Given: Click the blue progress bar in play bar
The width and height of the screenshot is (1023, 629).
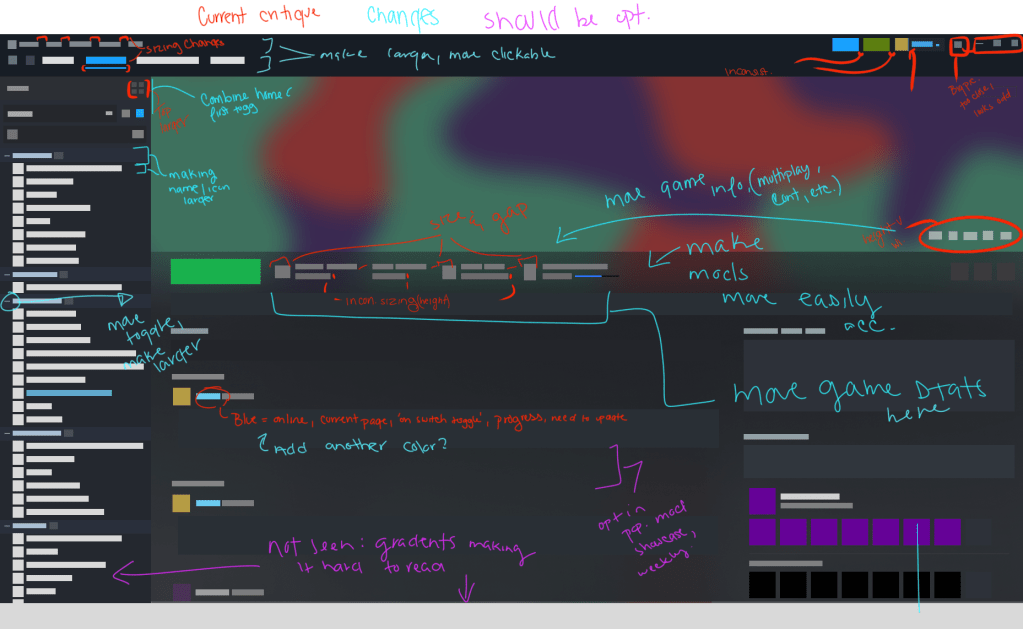Looking at the screenshot, I should tap(588, 276).
